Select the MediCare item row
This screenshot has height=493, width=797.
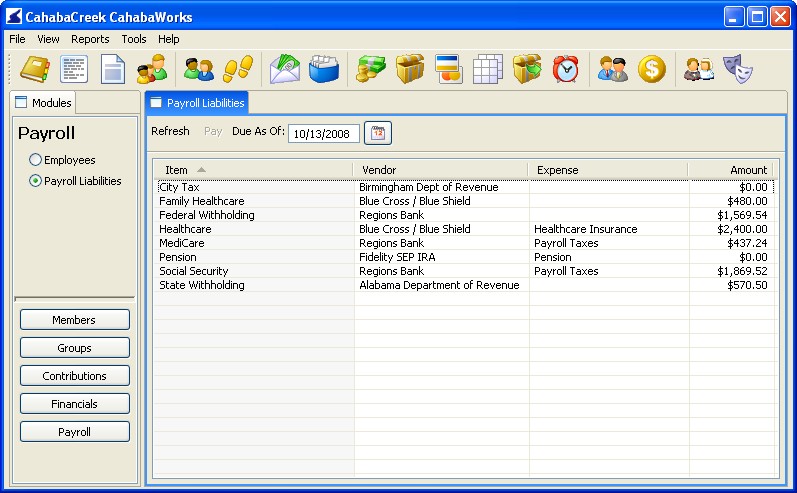pos(465,243)
